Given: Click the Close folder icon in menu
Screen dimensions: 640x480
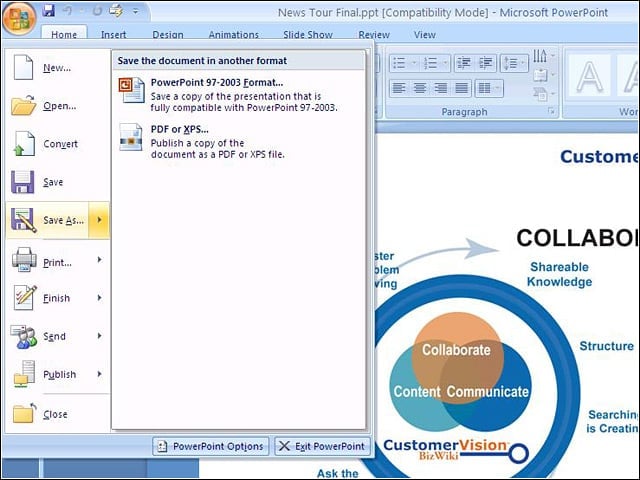Looking at the screenshot, I should pos(24,413).
